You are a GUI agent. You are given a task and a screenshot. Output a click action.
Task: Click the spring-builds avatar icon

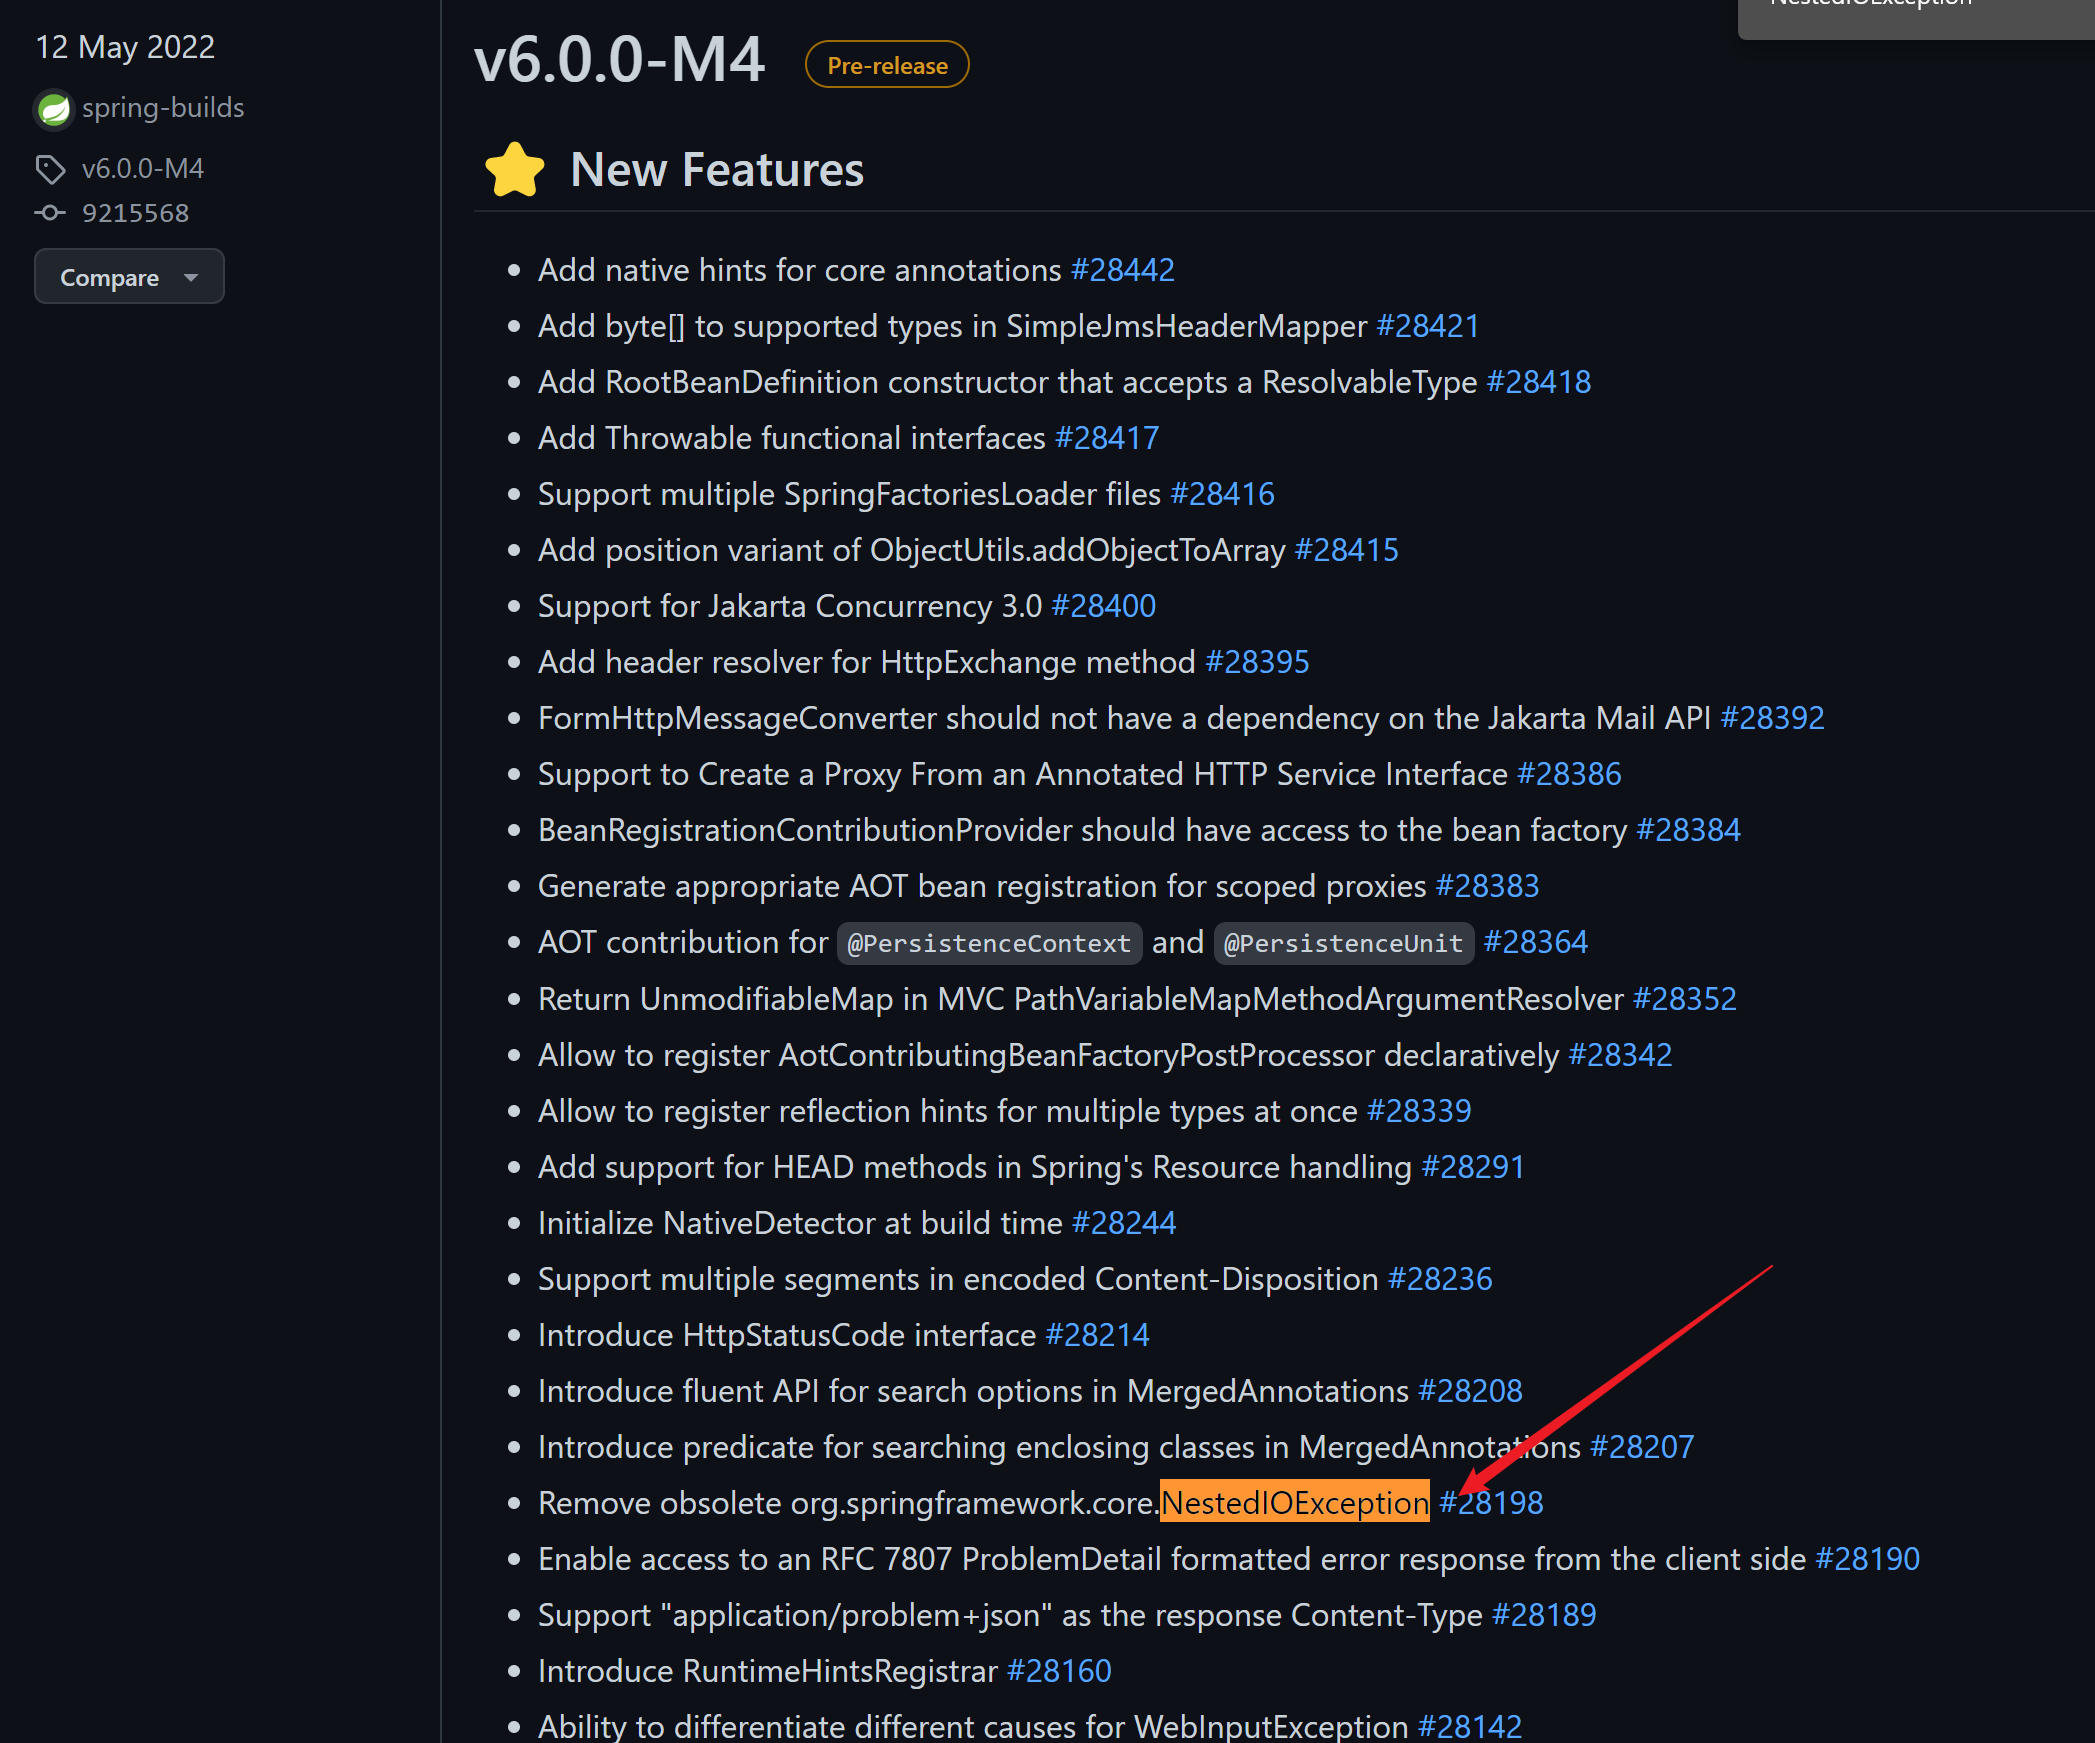pos(54,109)
